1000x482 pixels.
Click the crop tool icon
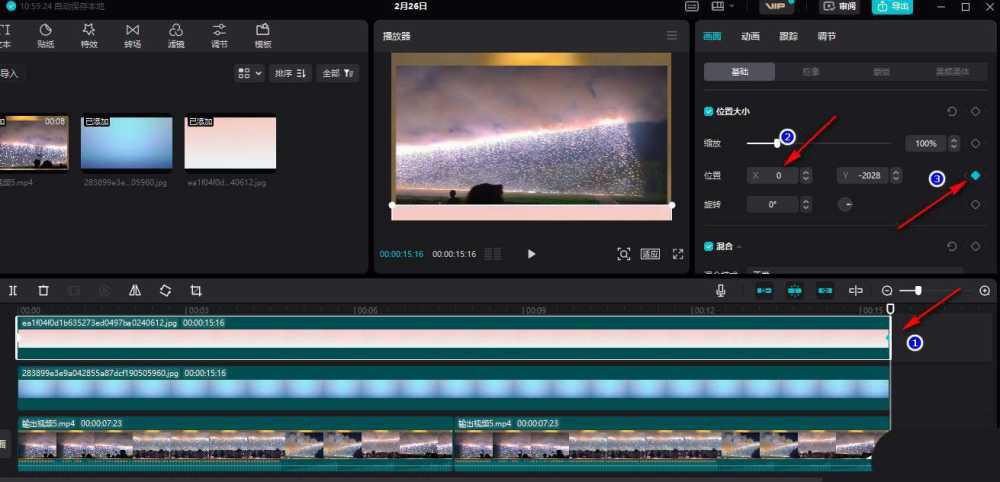pyautogui.click(x=196, y=290)
